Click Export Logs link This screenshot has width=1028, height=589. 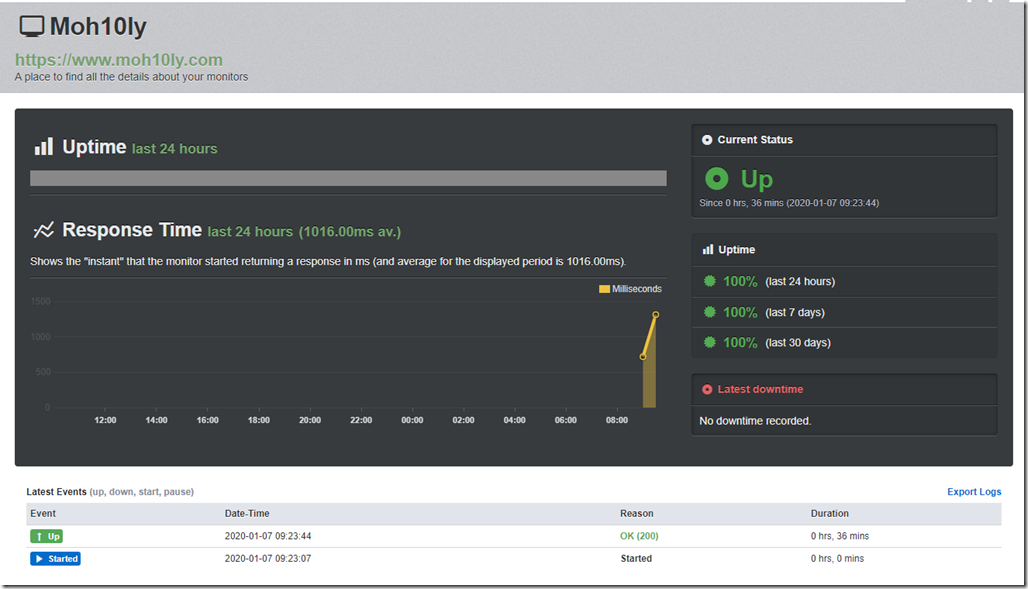[973, 492]
